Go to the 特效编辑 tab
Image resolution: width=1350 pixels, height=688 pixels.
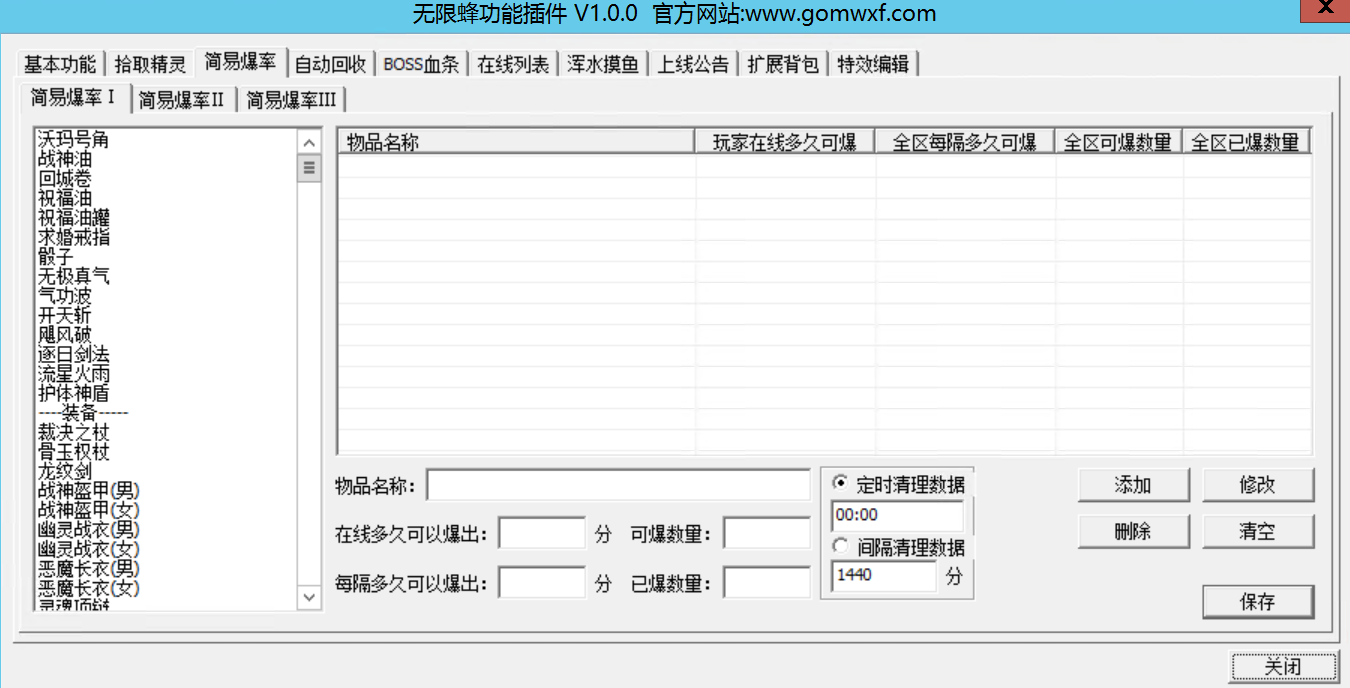[x=873, y=64]
